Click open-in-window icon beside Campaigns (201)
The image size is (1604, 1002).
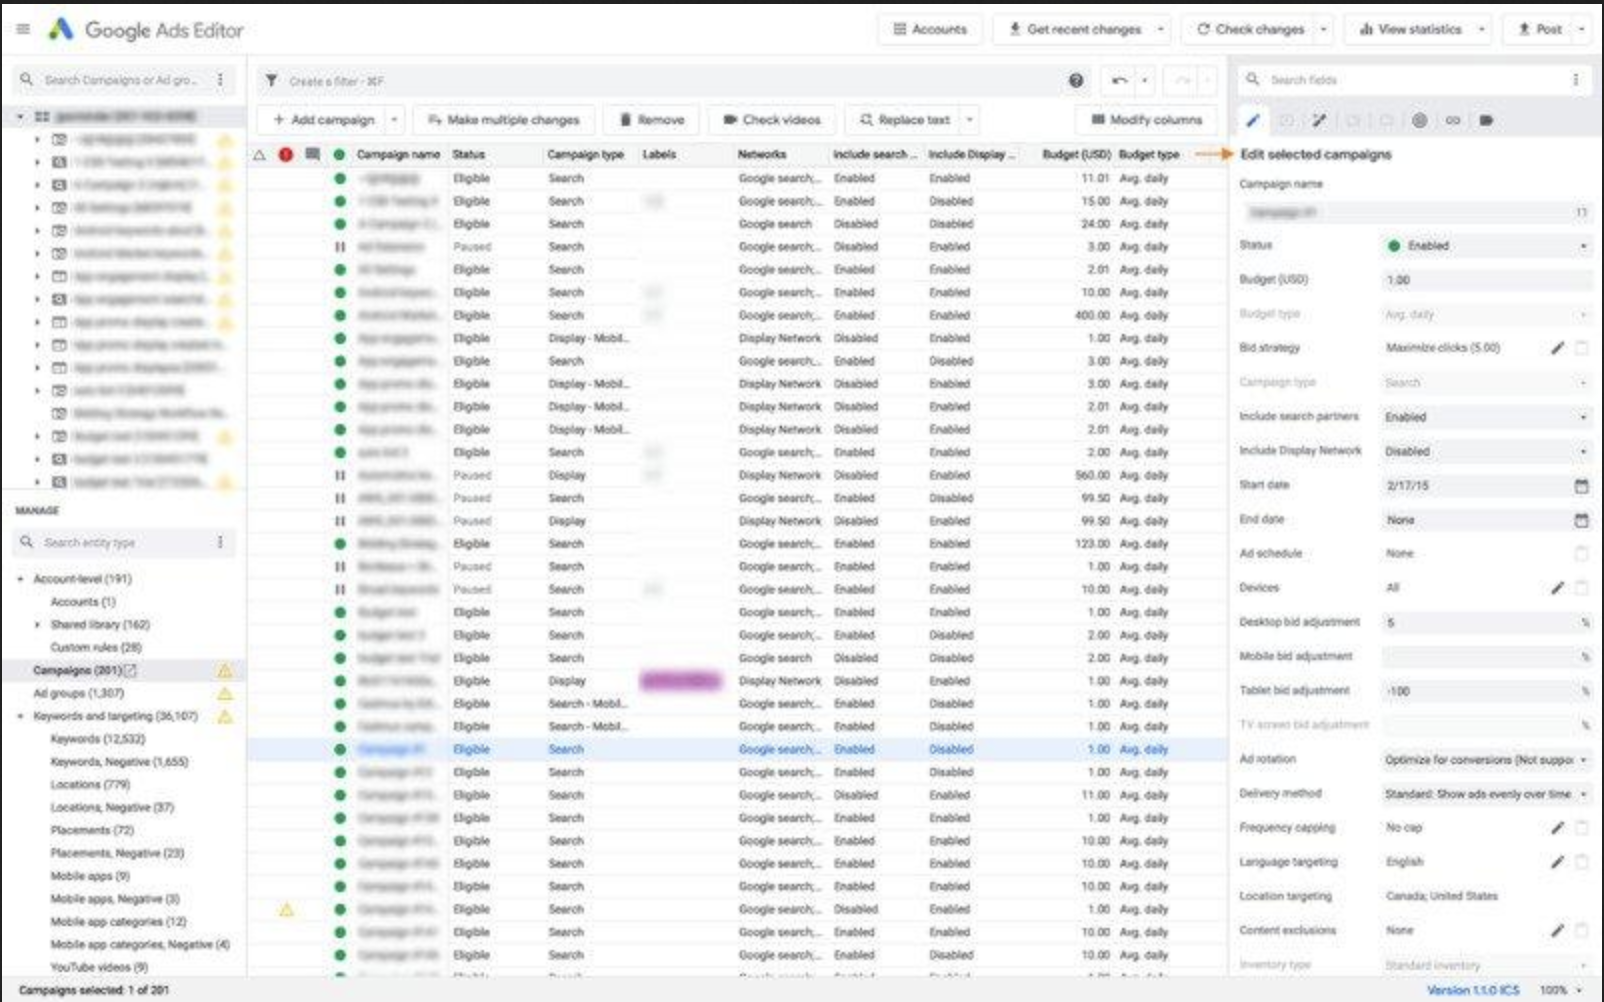130,670
